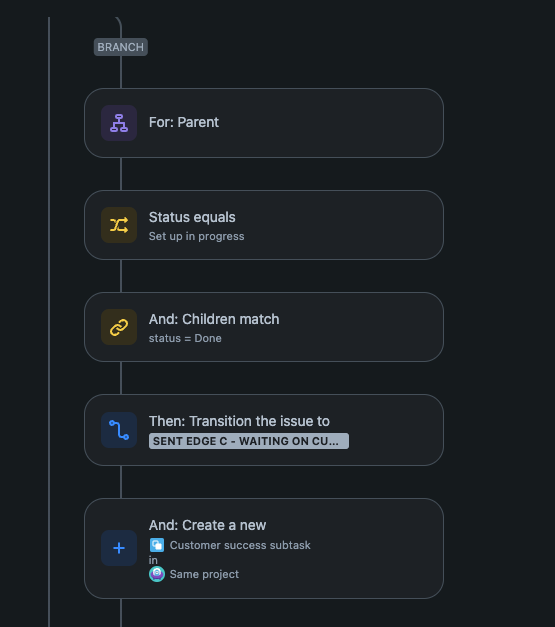Open the Children match condition card
The height and width of the screenshot is (627, 555).
point(264,327)
